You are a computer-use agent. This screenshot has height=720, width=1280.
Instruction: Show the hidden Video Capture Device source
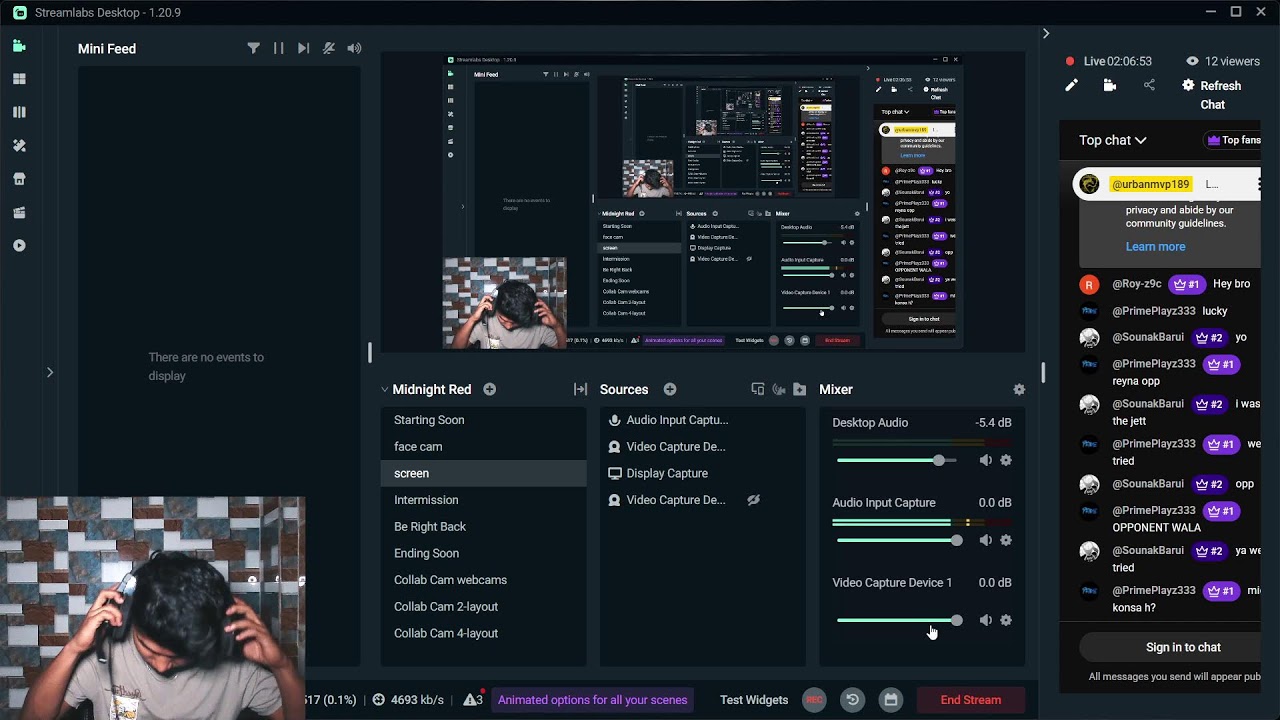point(753,500)
